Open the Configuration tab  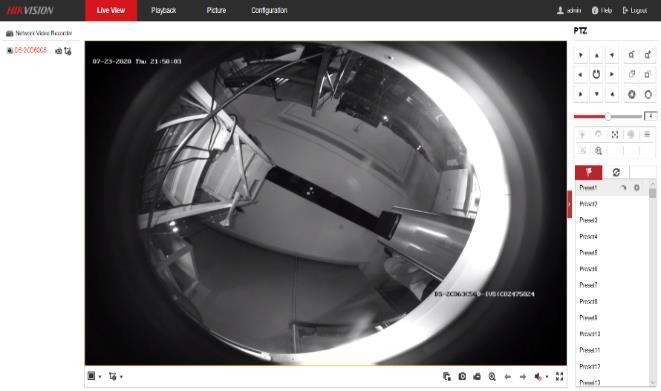click(x=269, y=10)
